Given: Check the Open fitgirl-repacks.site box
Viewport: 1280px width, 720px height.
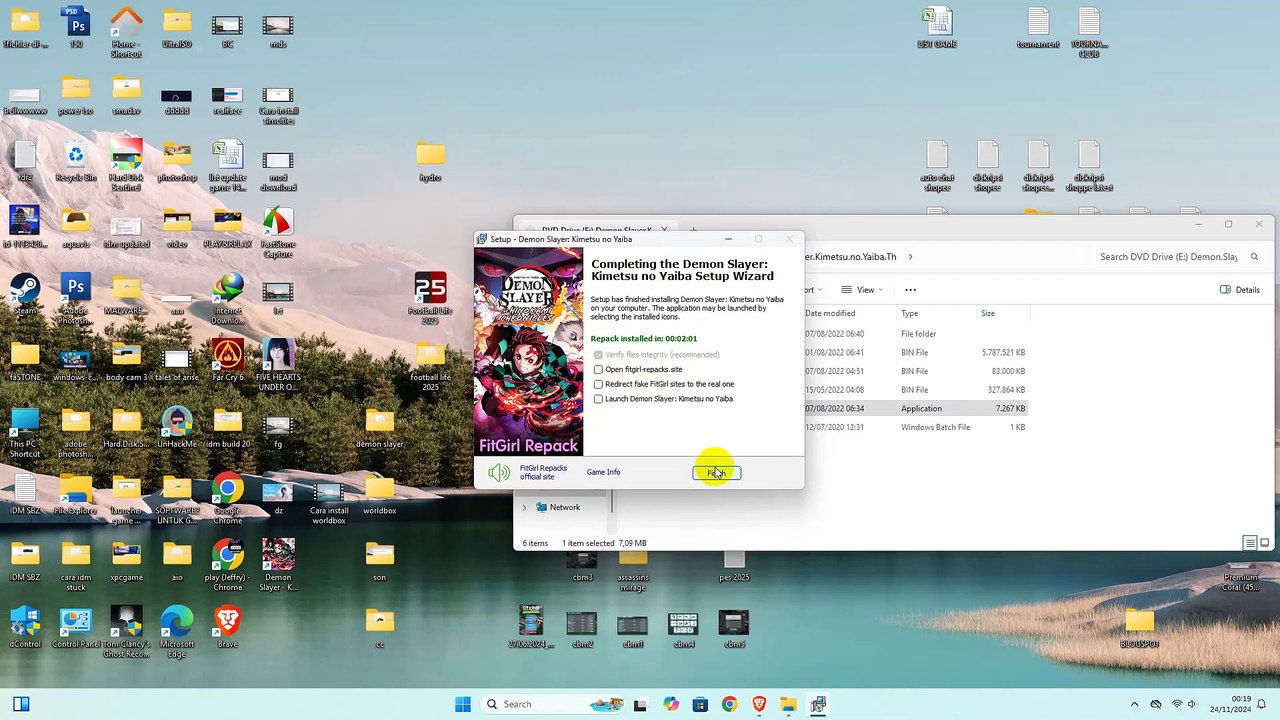Looking at the screenshot, I should pyautogui.click(x=598, y=370).
